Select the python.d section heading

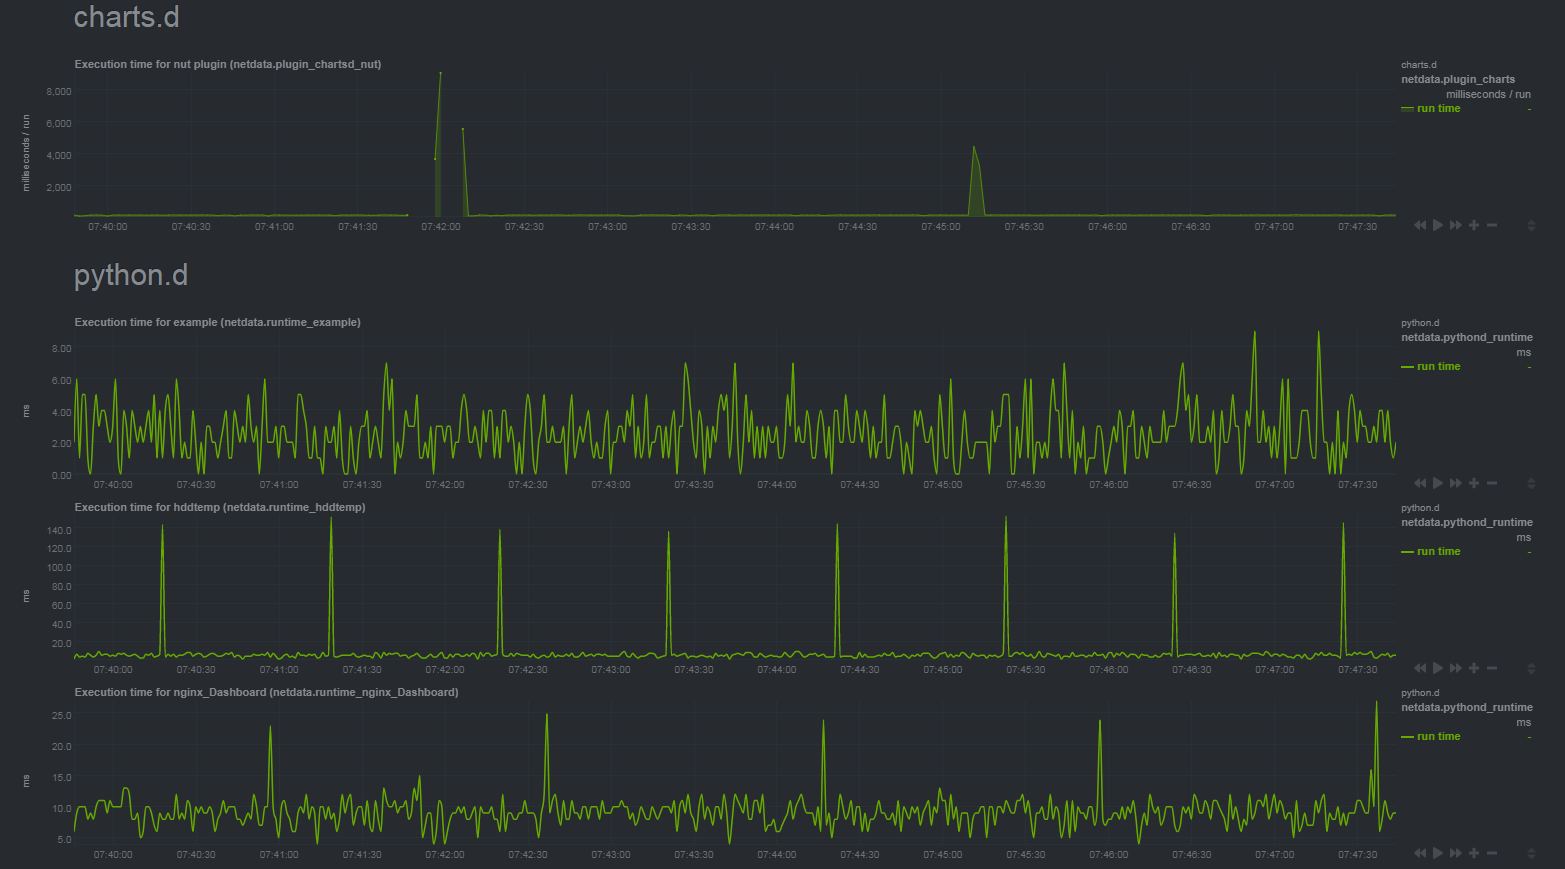tap(130, 275)
